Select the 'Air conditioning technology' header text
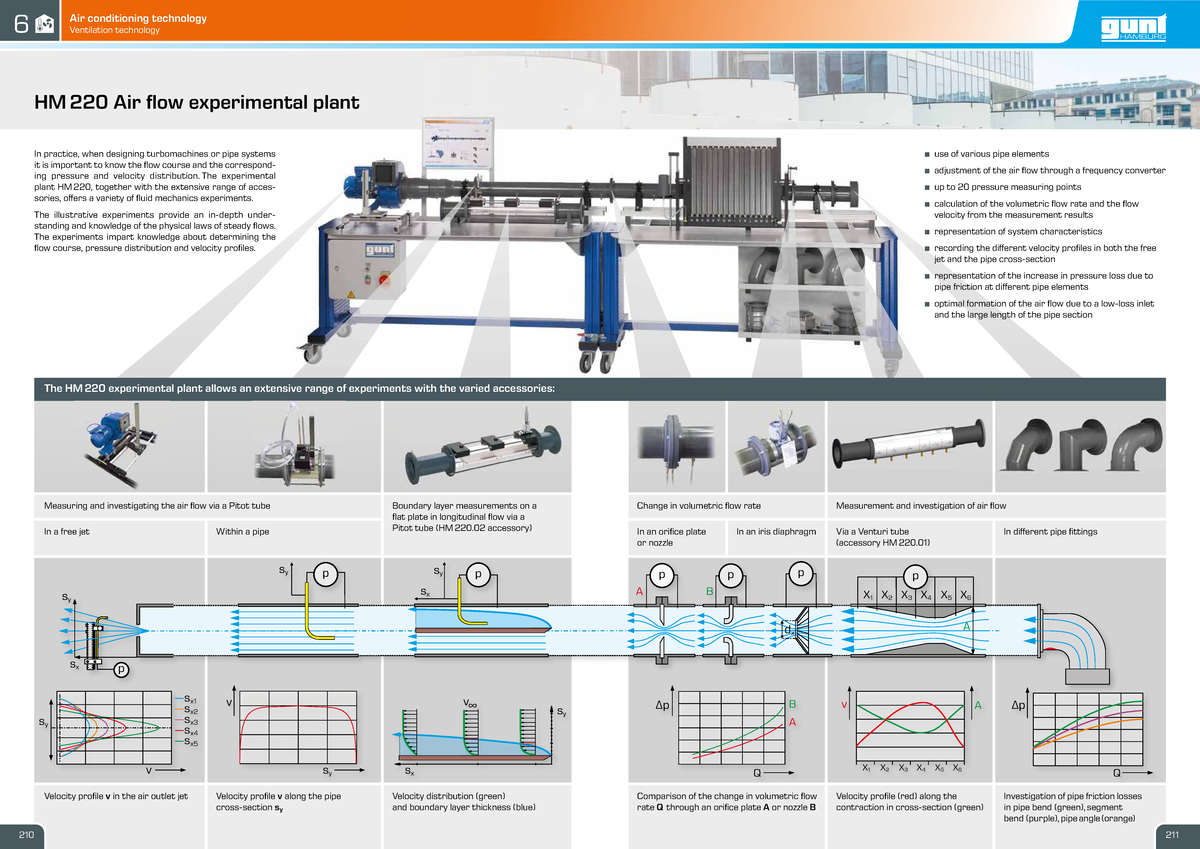 click(x=137, y=18)
